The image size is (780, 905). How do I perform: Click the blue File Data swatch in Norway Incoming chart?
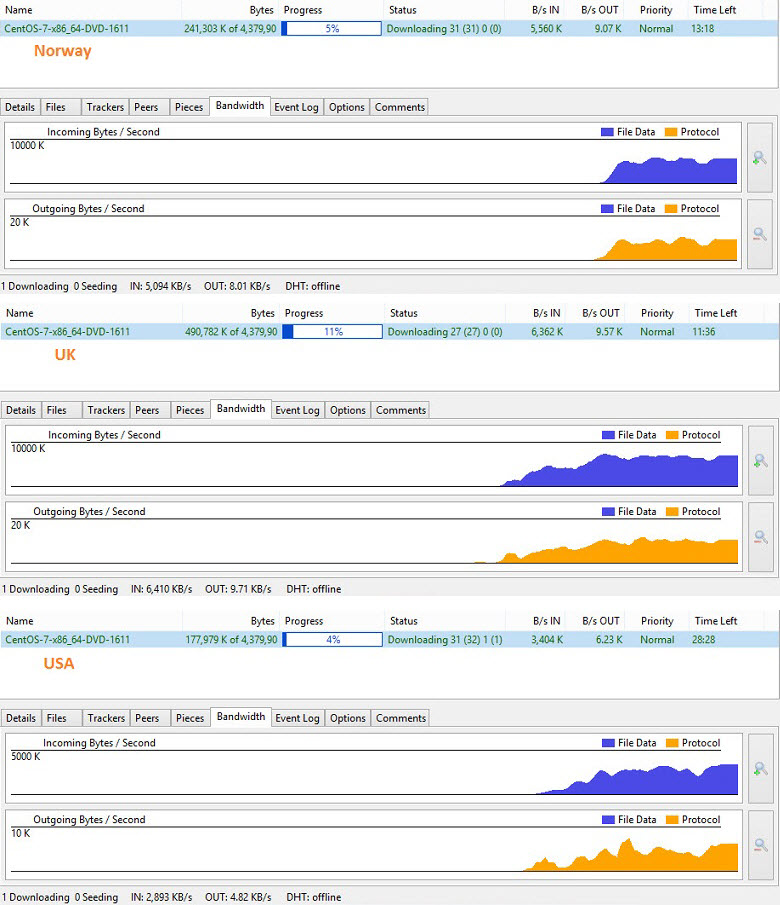607,132
